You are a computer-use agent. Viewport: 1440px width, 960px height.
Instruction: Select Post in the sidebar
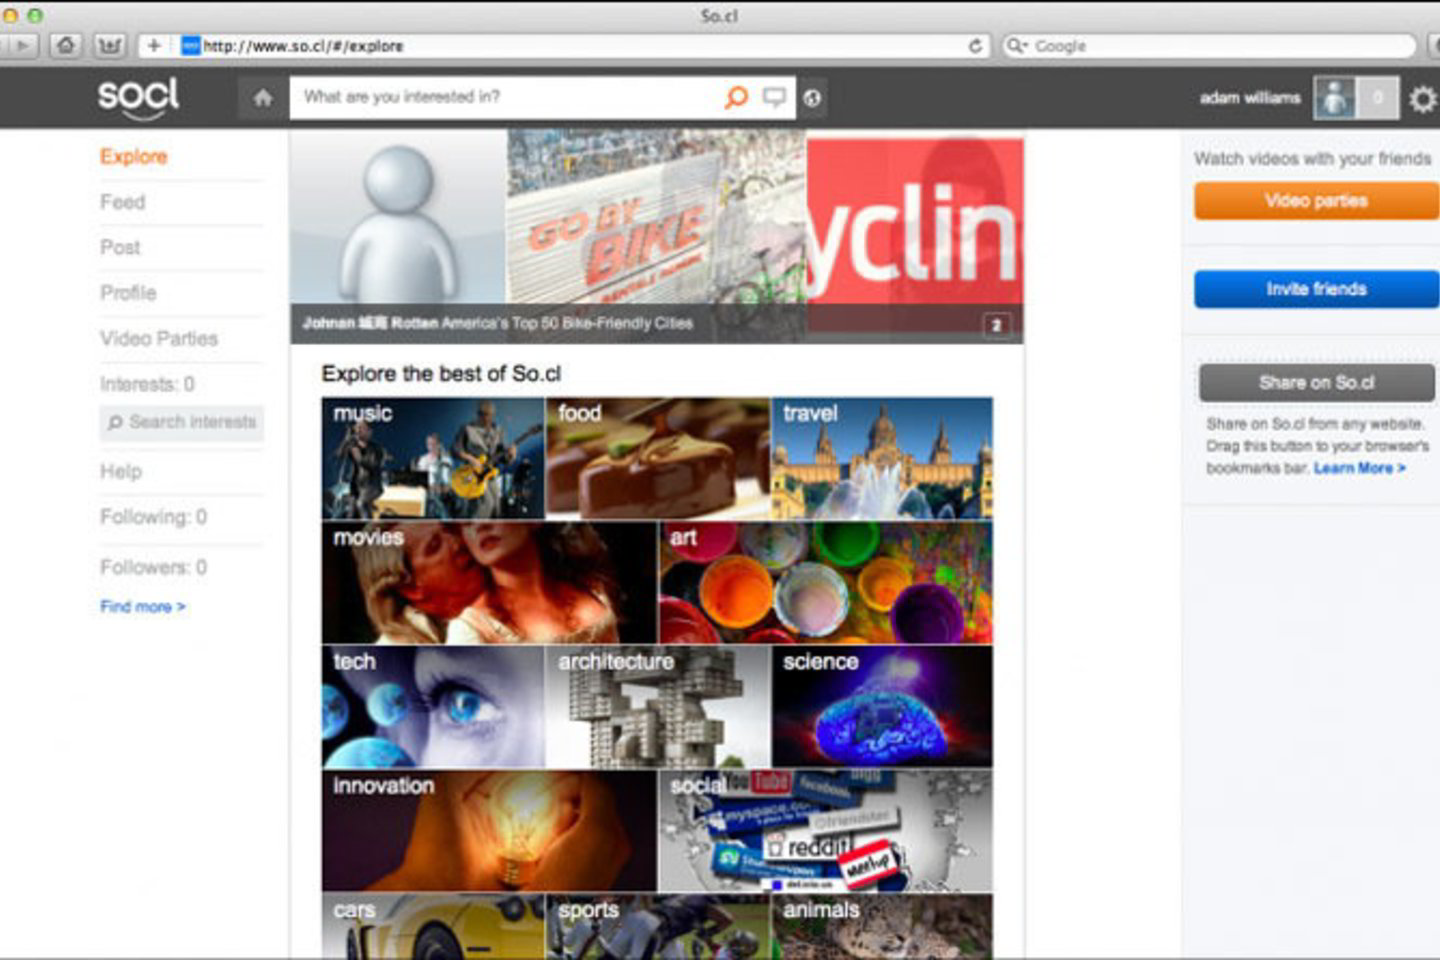click(x=120, y=247)
